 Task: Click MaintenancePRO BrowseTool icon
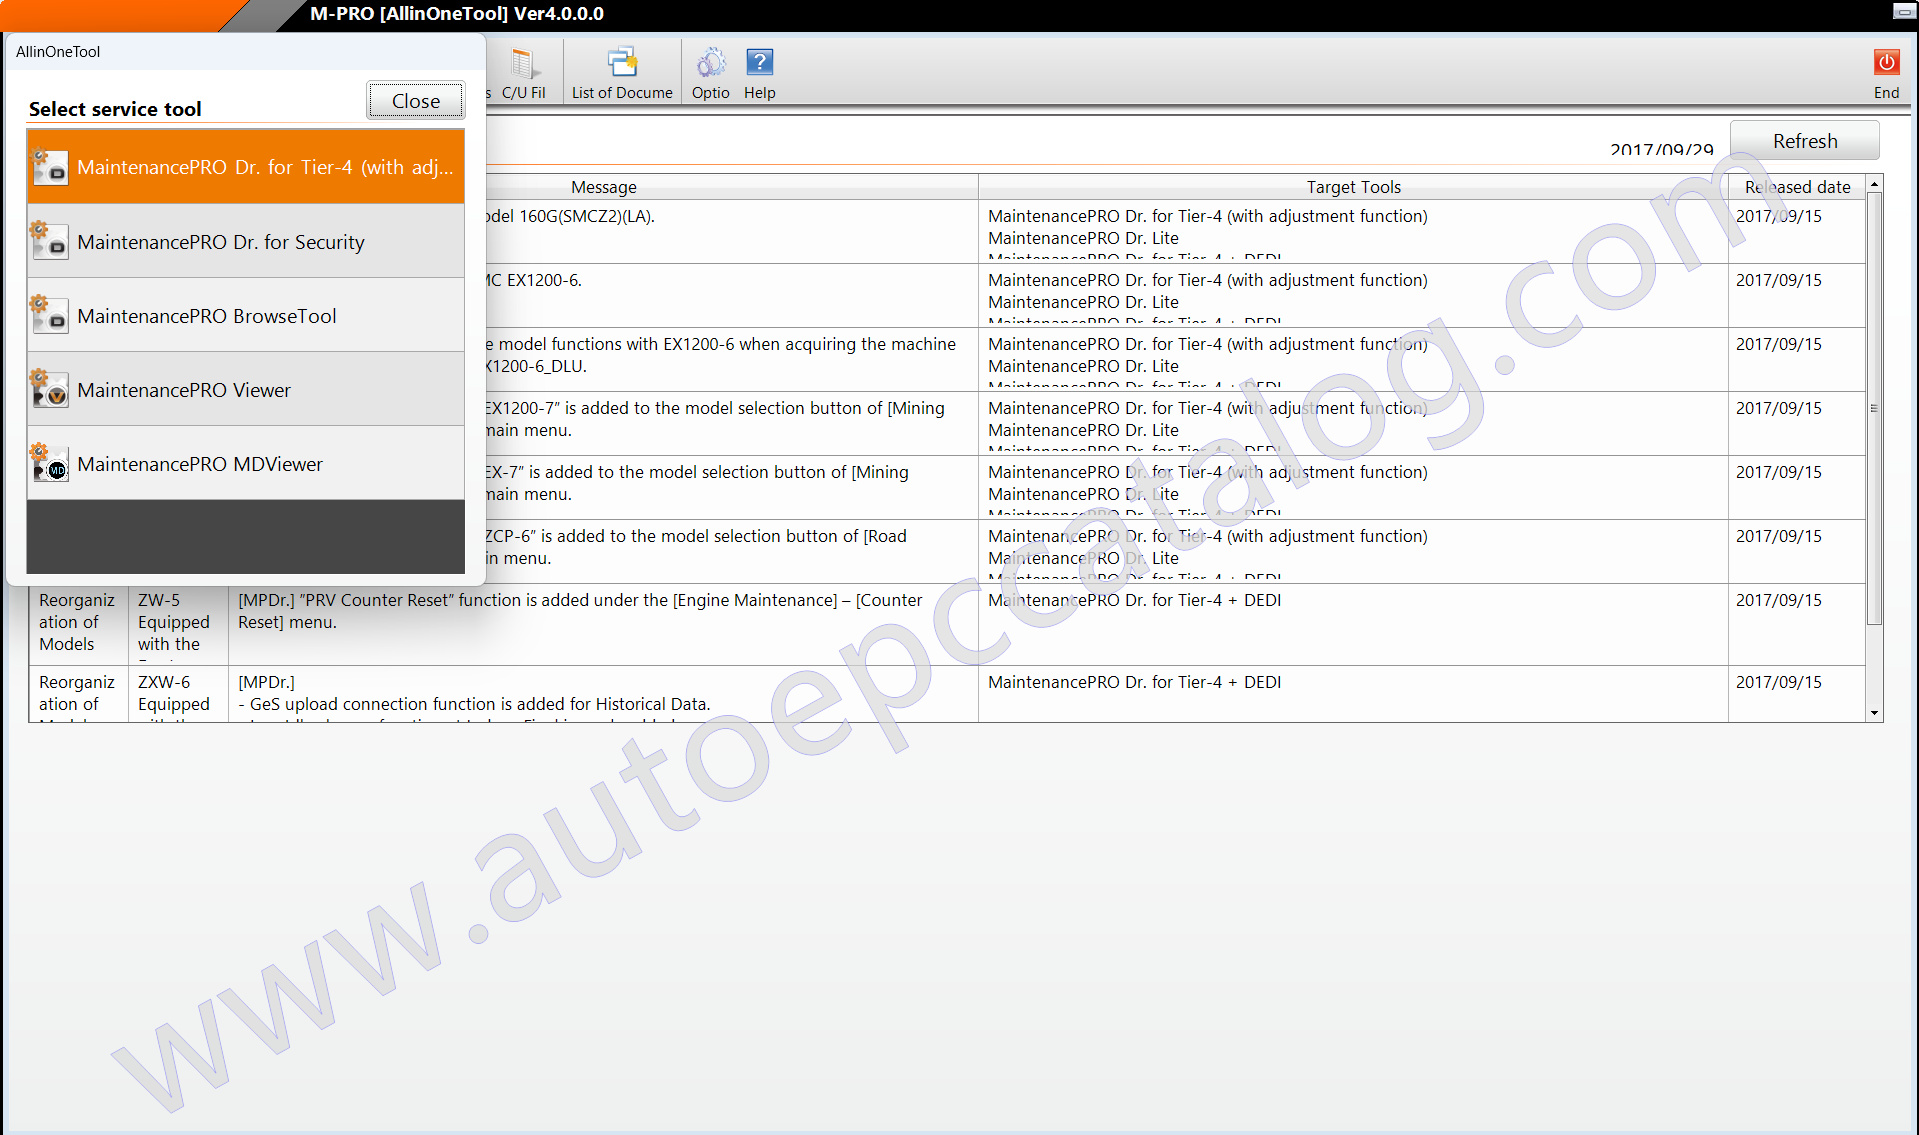50,315
